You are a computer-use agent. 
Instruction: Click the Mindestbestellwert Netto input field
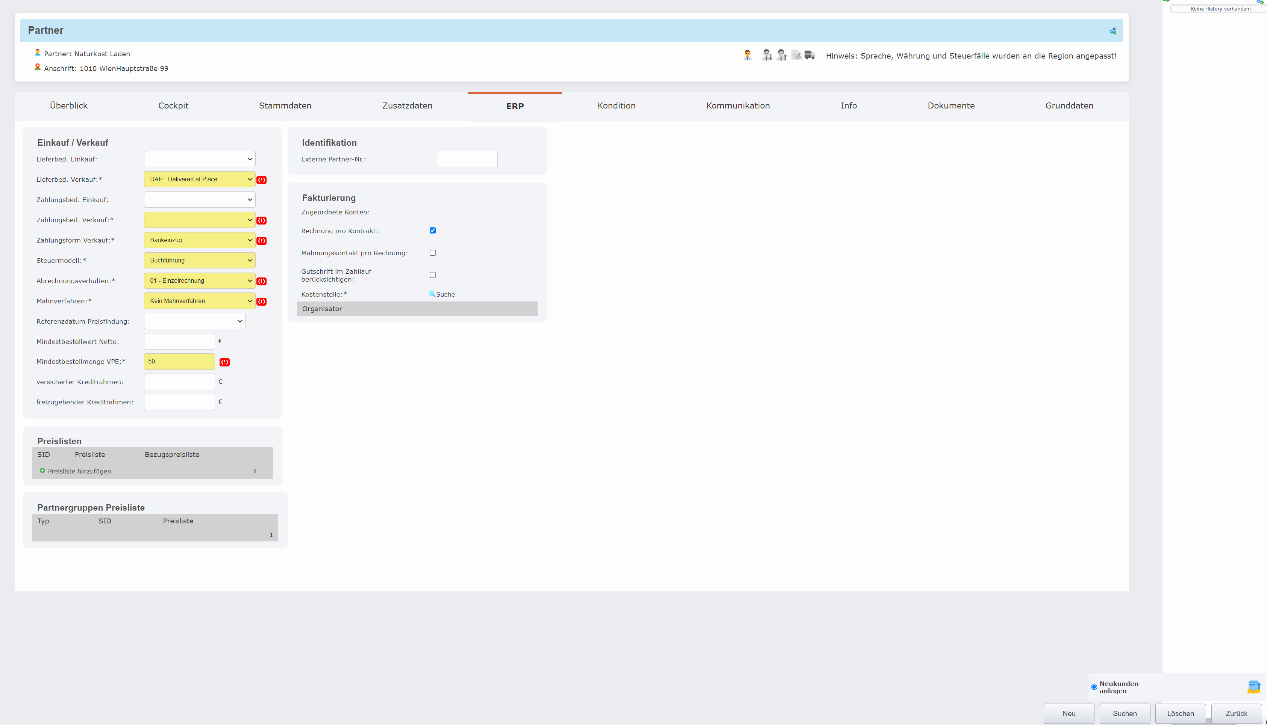(179, 342)
